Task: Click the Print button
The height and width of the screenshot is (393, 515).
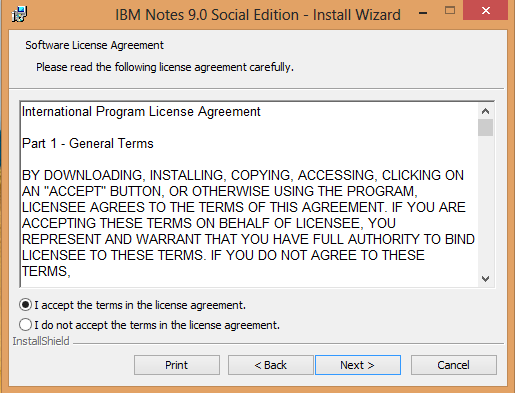Action: click(177, 365)
